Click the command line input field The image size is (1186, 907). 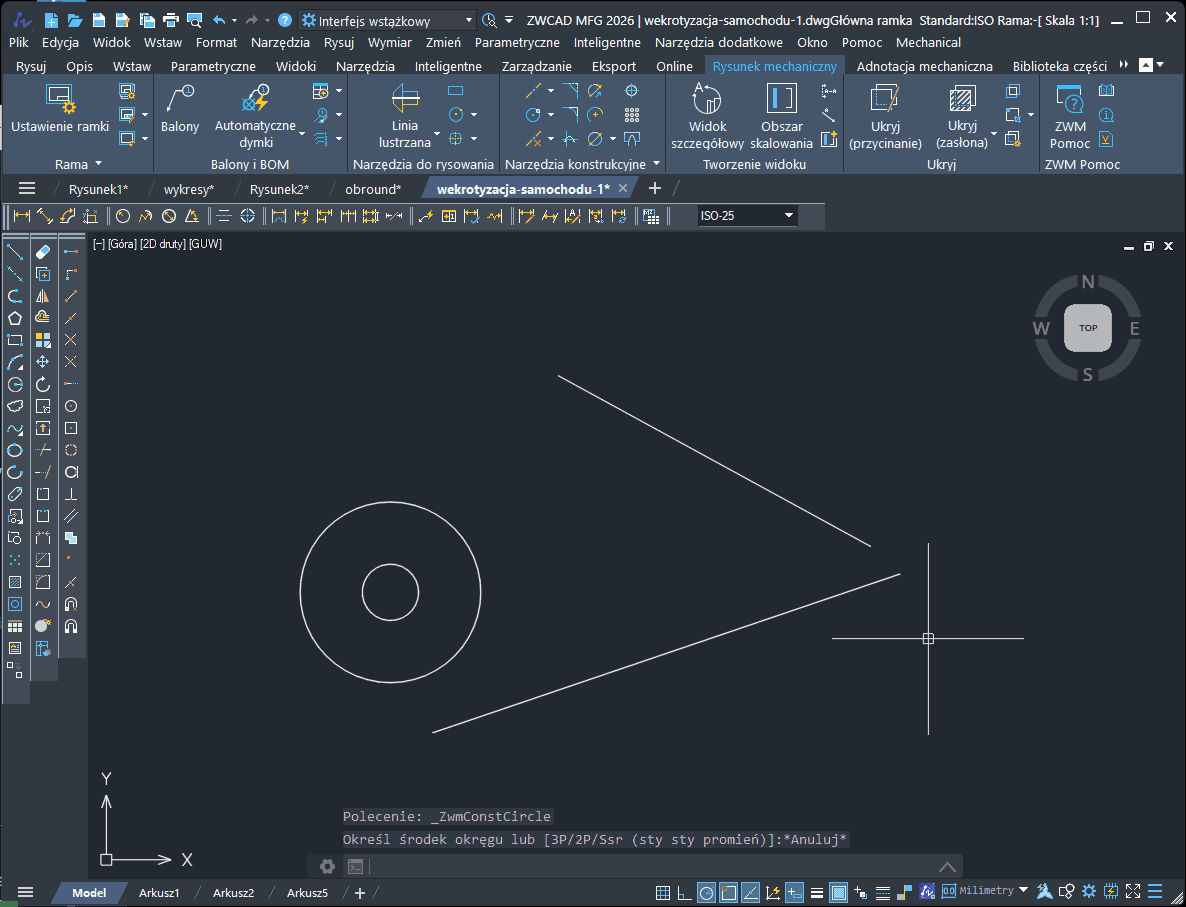[640, 866]
